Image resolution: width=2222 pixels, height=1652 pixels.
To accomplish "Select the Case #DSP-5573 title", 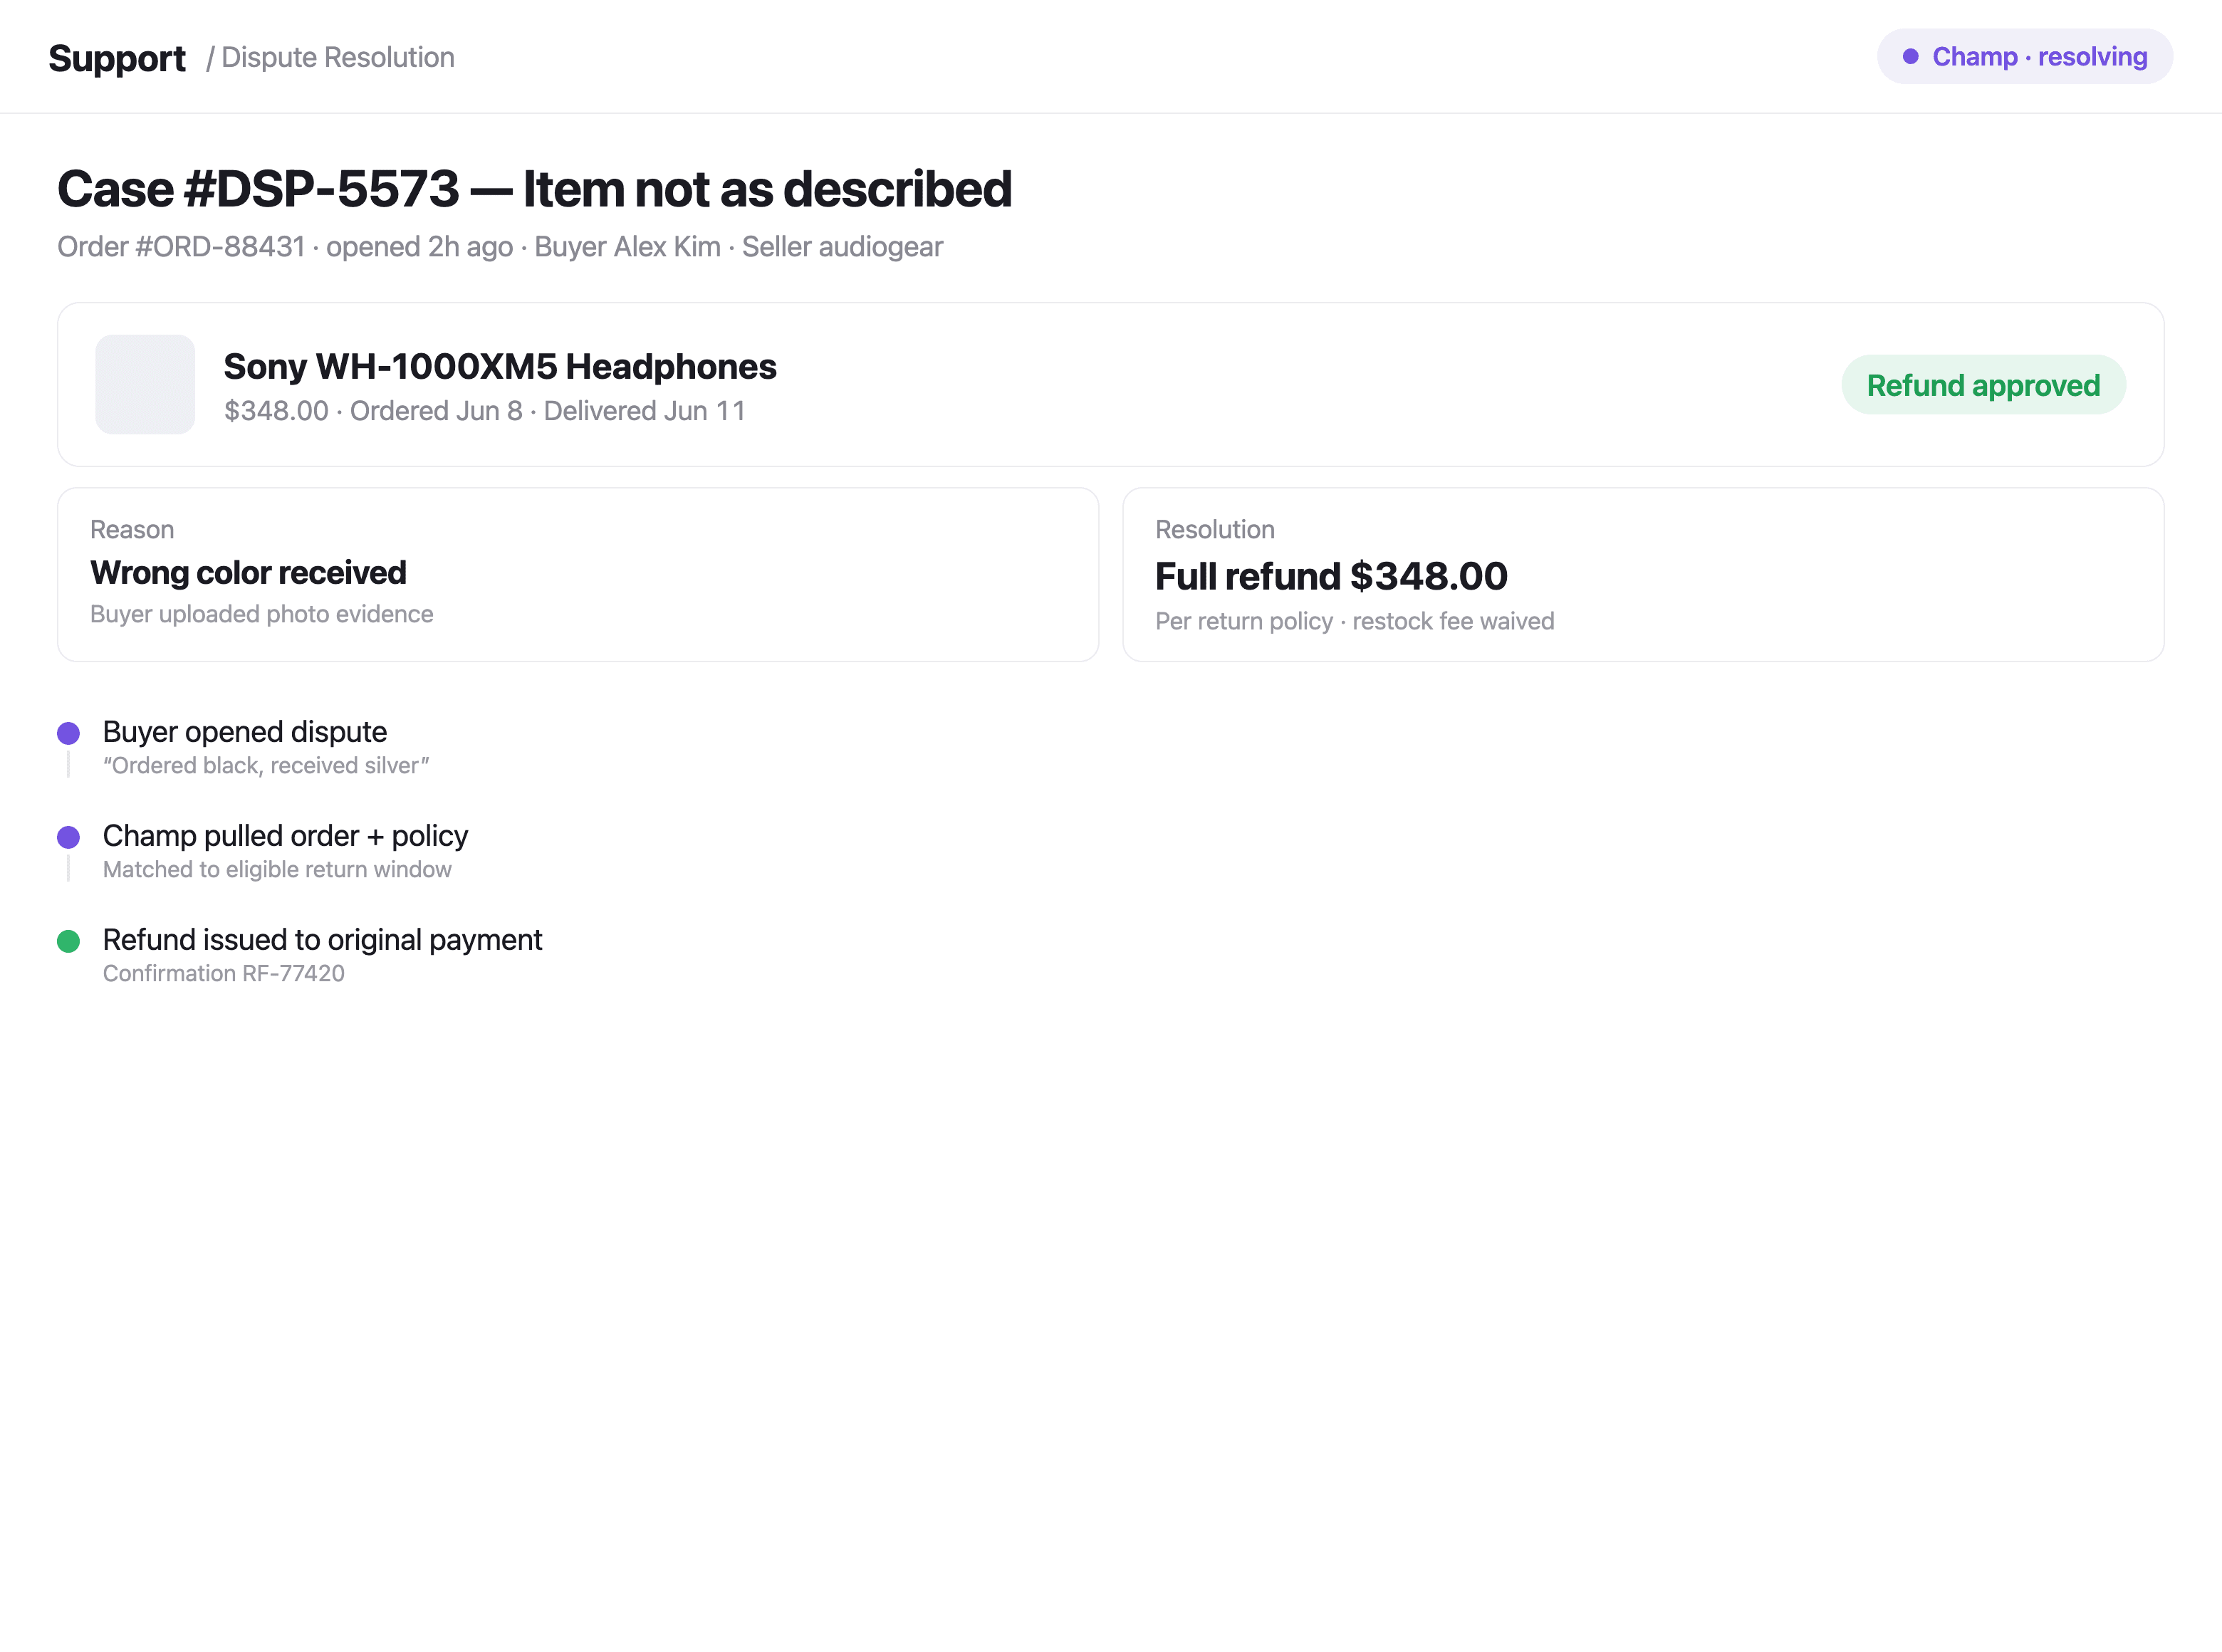I will coord(535,189).
